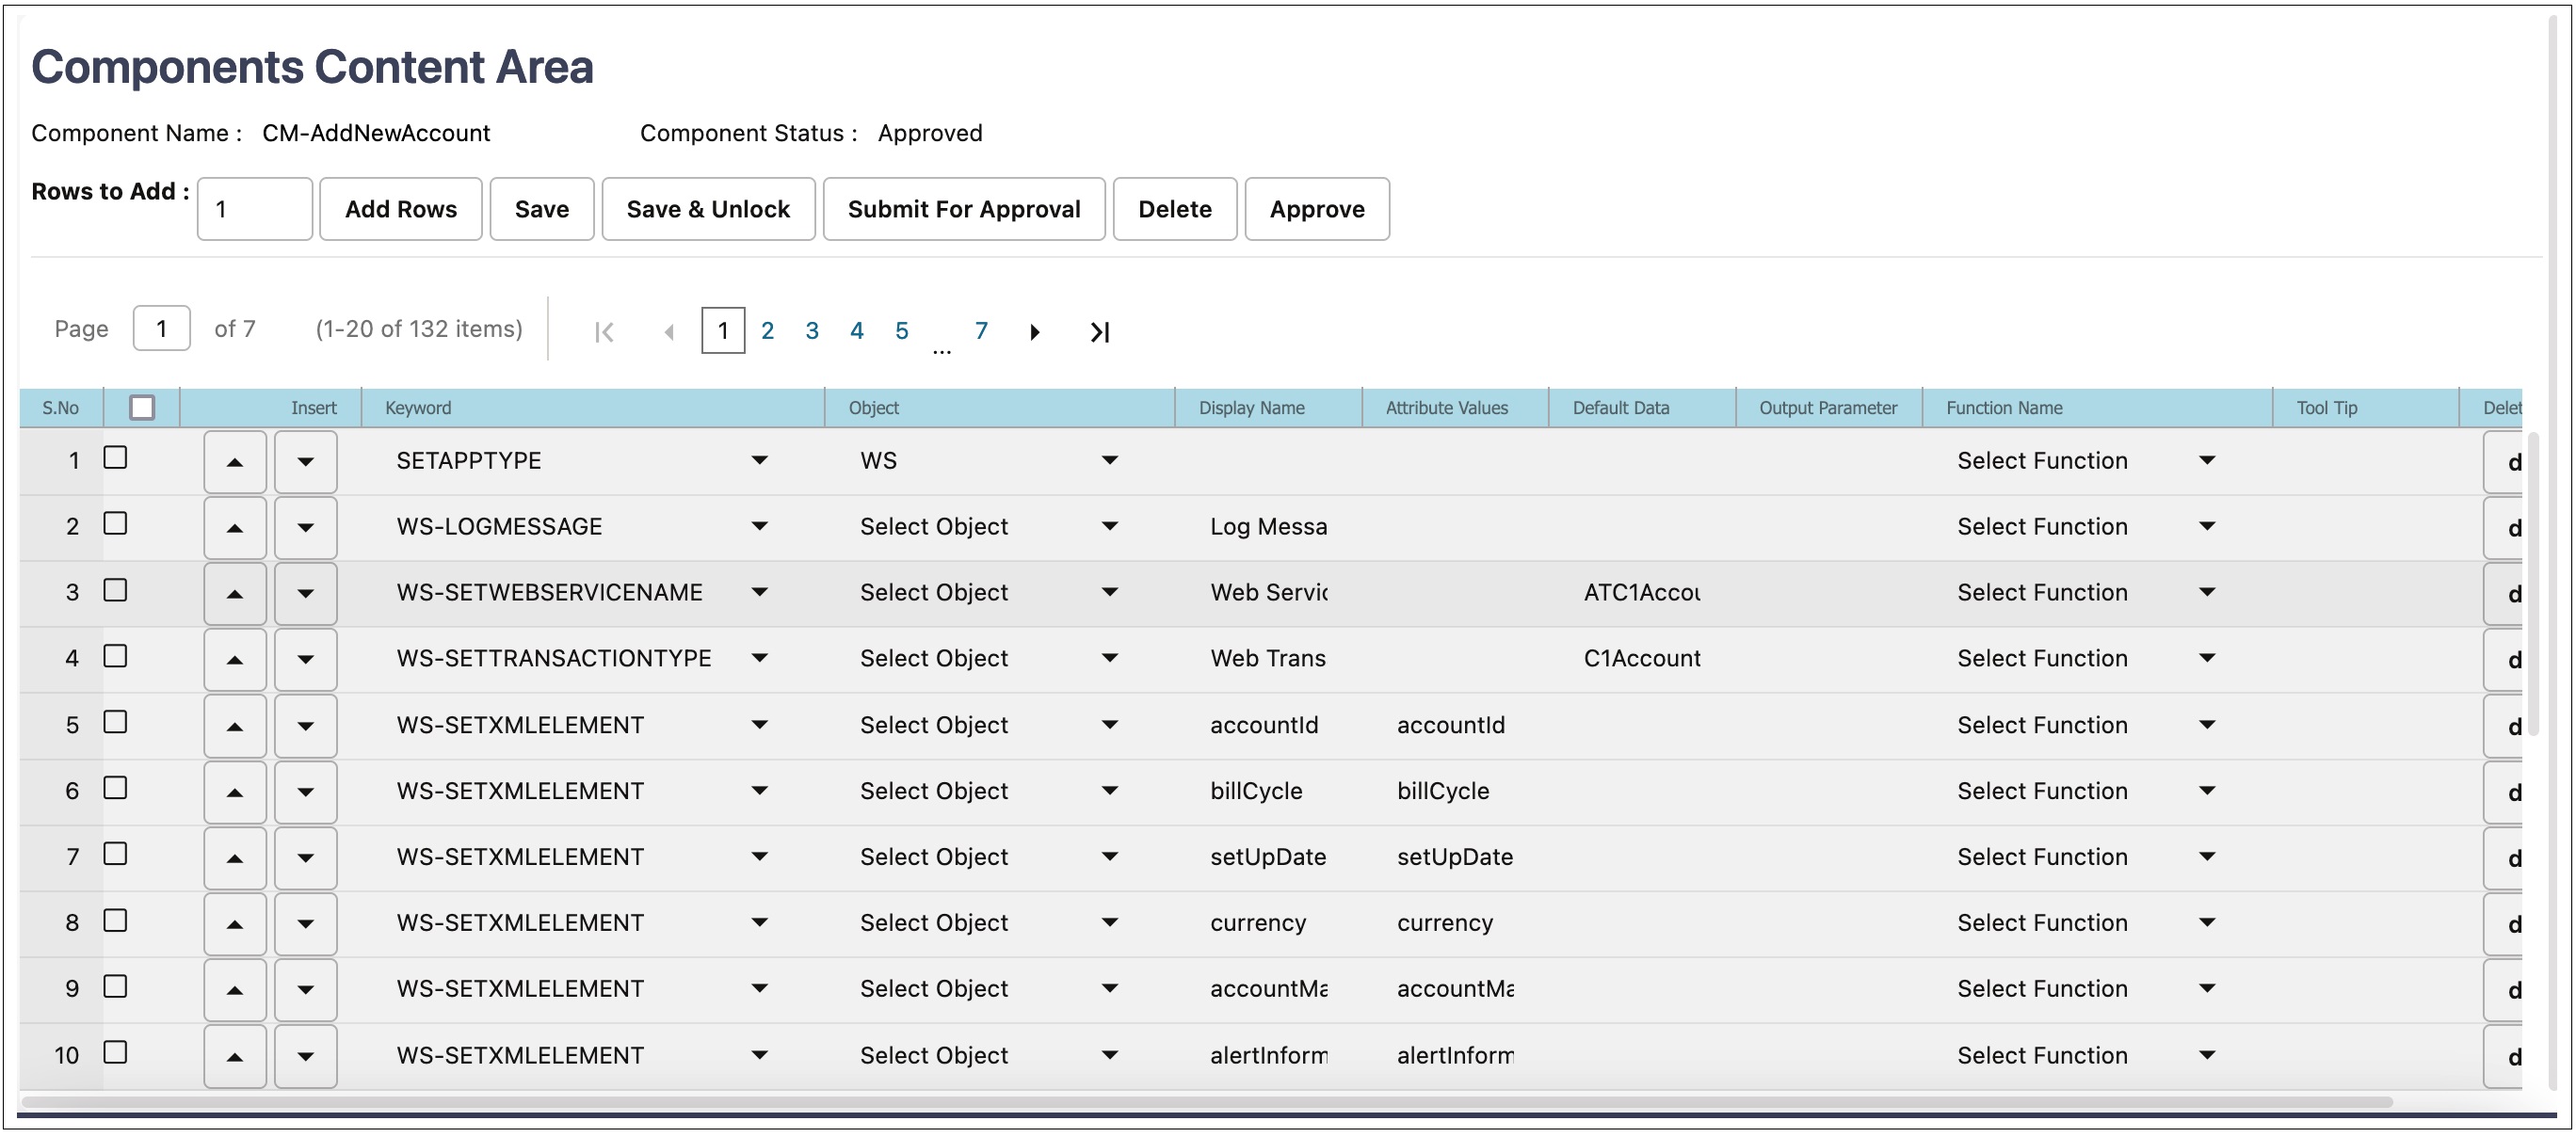The image size is (2576, 1137).
Task: Click horizontal scrollbar at table bottom
Action: click(1205, 1103)
